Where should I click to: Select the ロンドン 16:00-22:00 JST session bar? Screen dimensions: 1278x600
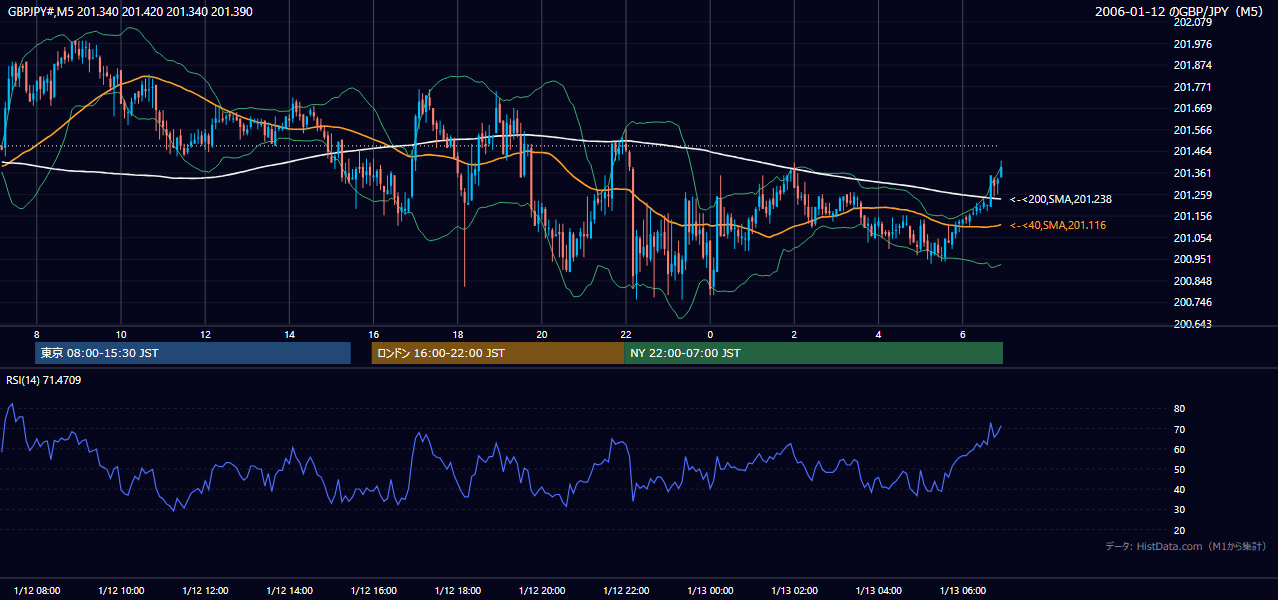(x=497, y=353)
